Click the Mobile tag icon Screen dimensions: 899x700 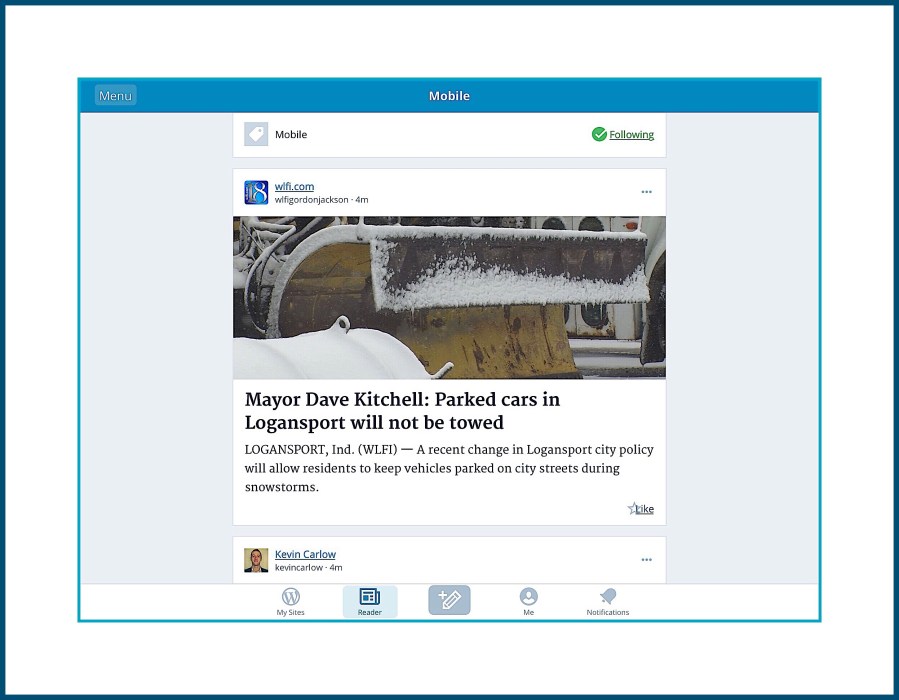(256, 135)
